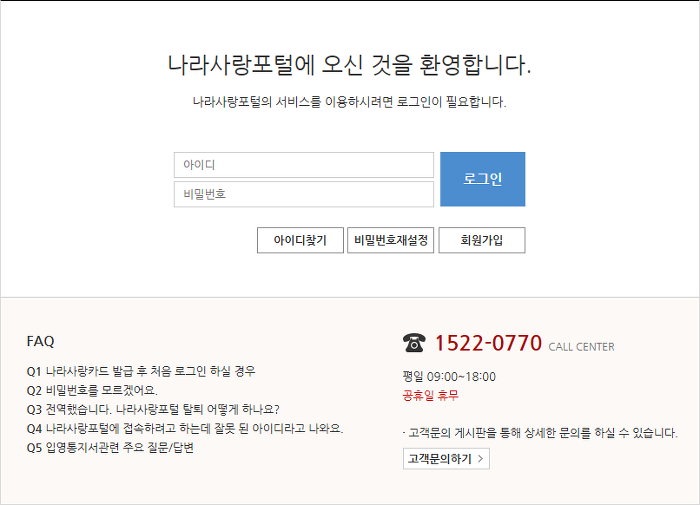Click the CALL CENTER label
Screen dimensions: 700x505
click(581, 347)
